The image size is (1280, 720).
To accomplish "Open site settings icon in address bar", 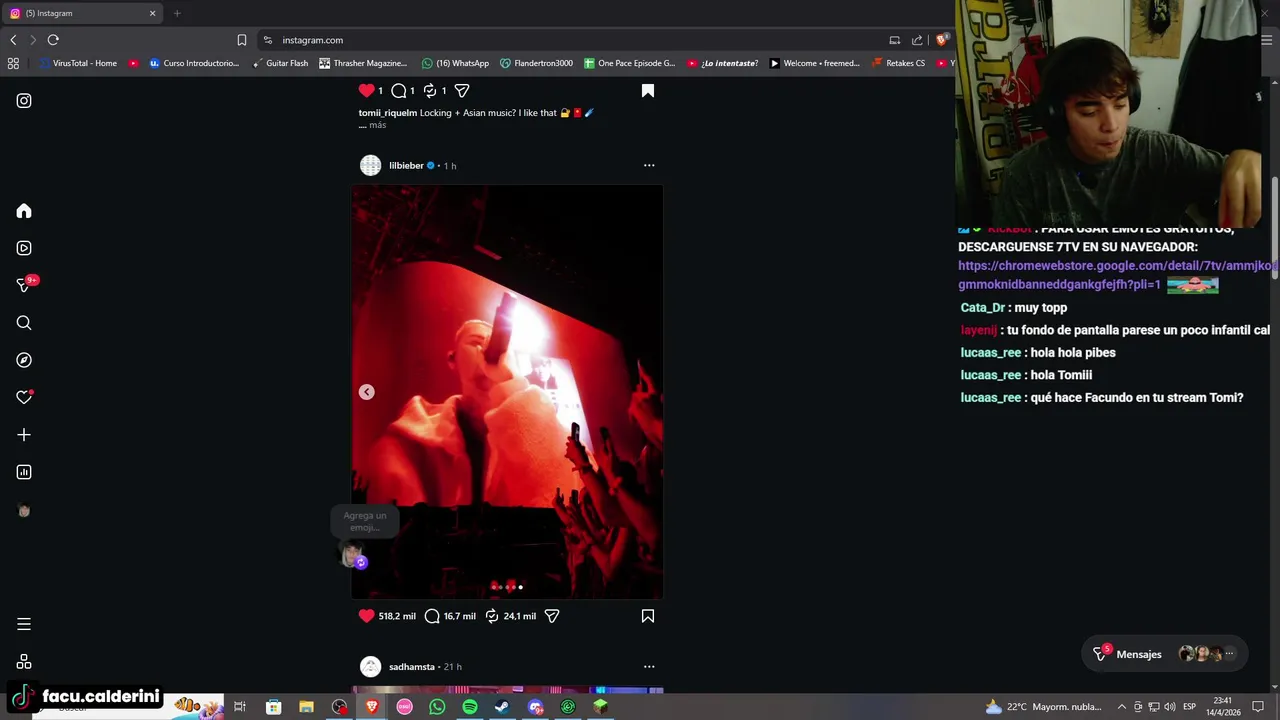I will [268, 40].
